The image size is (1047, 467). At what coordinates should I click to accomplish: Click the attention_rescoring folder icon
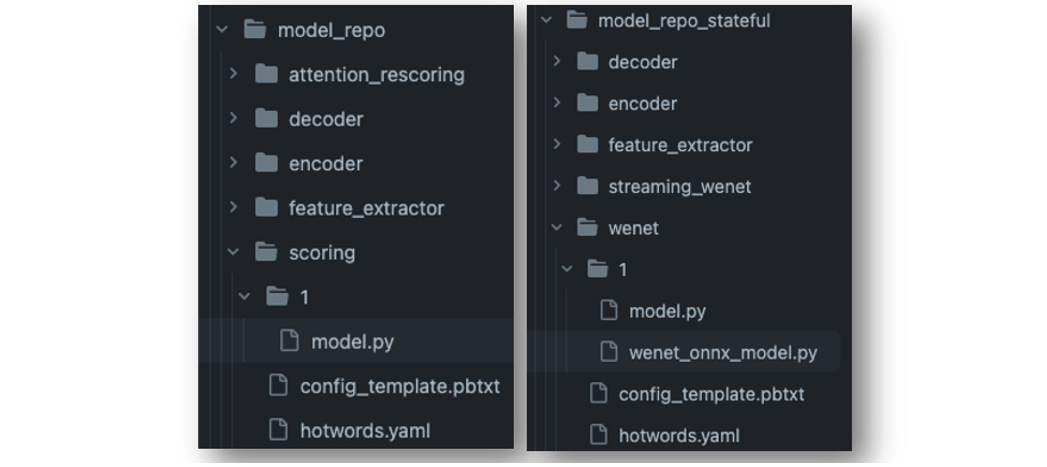pyautogui.click(x=266, y=74)
